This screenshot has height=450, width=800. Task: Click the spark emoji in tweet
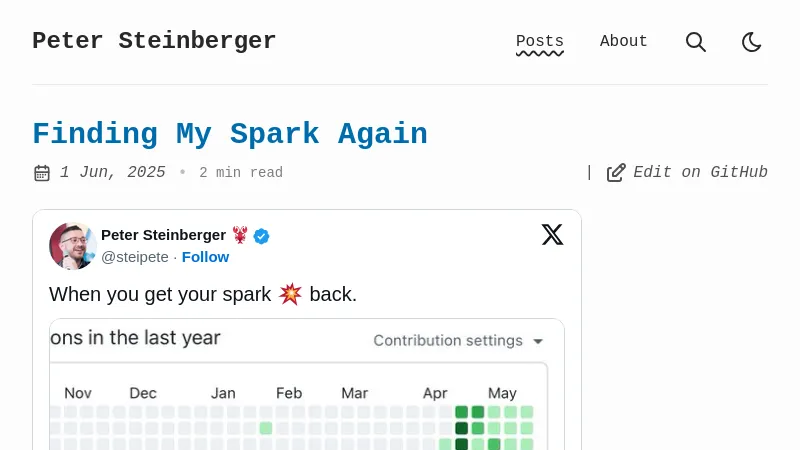tap(291, 294)
